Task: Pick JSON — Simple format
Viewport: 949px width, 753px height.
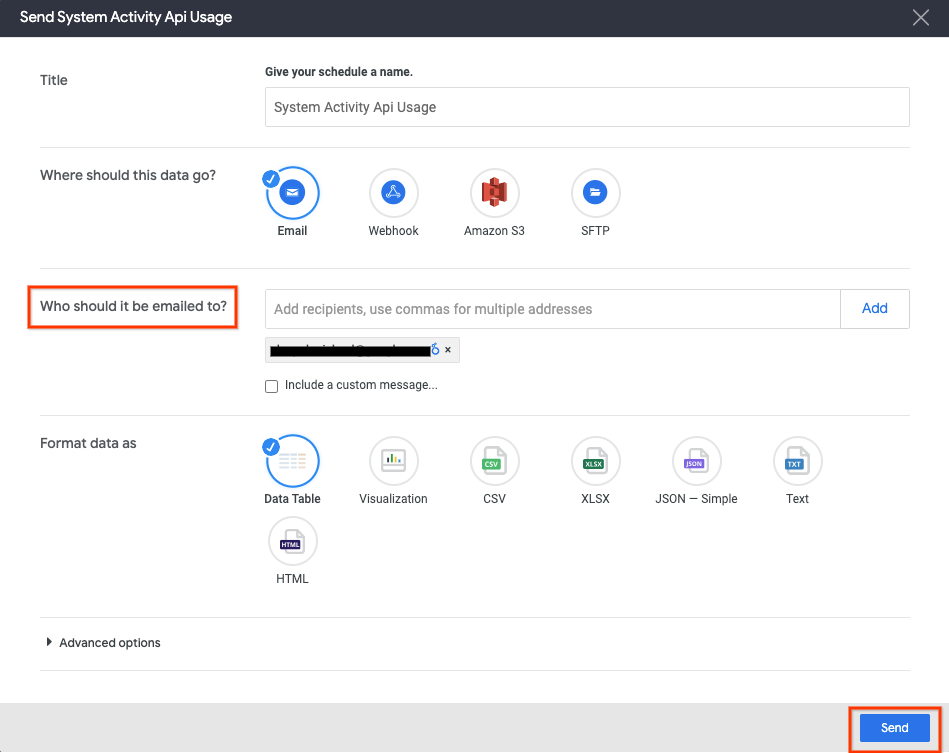Action: point(696,461)
